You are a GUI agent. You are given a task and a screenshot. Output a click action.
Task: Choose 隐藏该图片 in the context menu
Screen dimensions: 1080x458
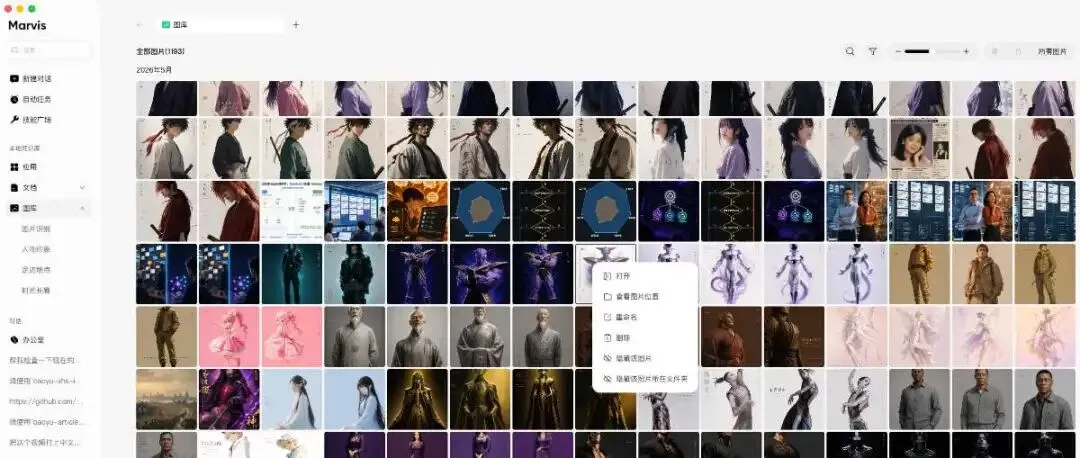(x=645, y=359)
